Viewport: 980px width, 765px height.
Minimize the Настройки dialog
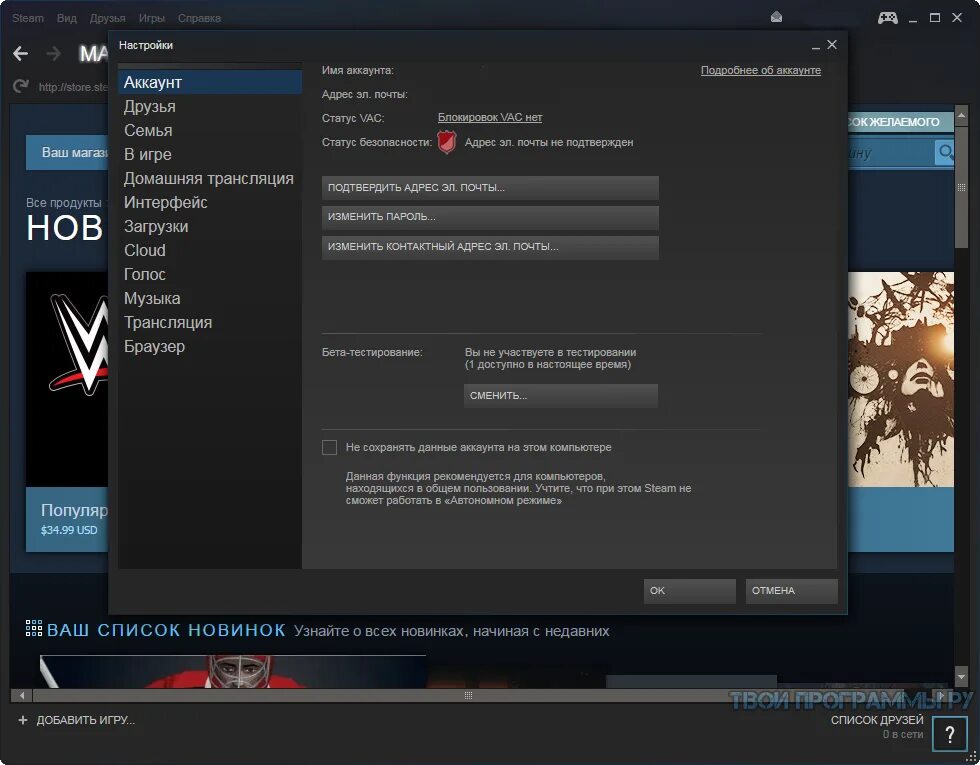click(x=816, y=46)
